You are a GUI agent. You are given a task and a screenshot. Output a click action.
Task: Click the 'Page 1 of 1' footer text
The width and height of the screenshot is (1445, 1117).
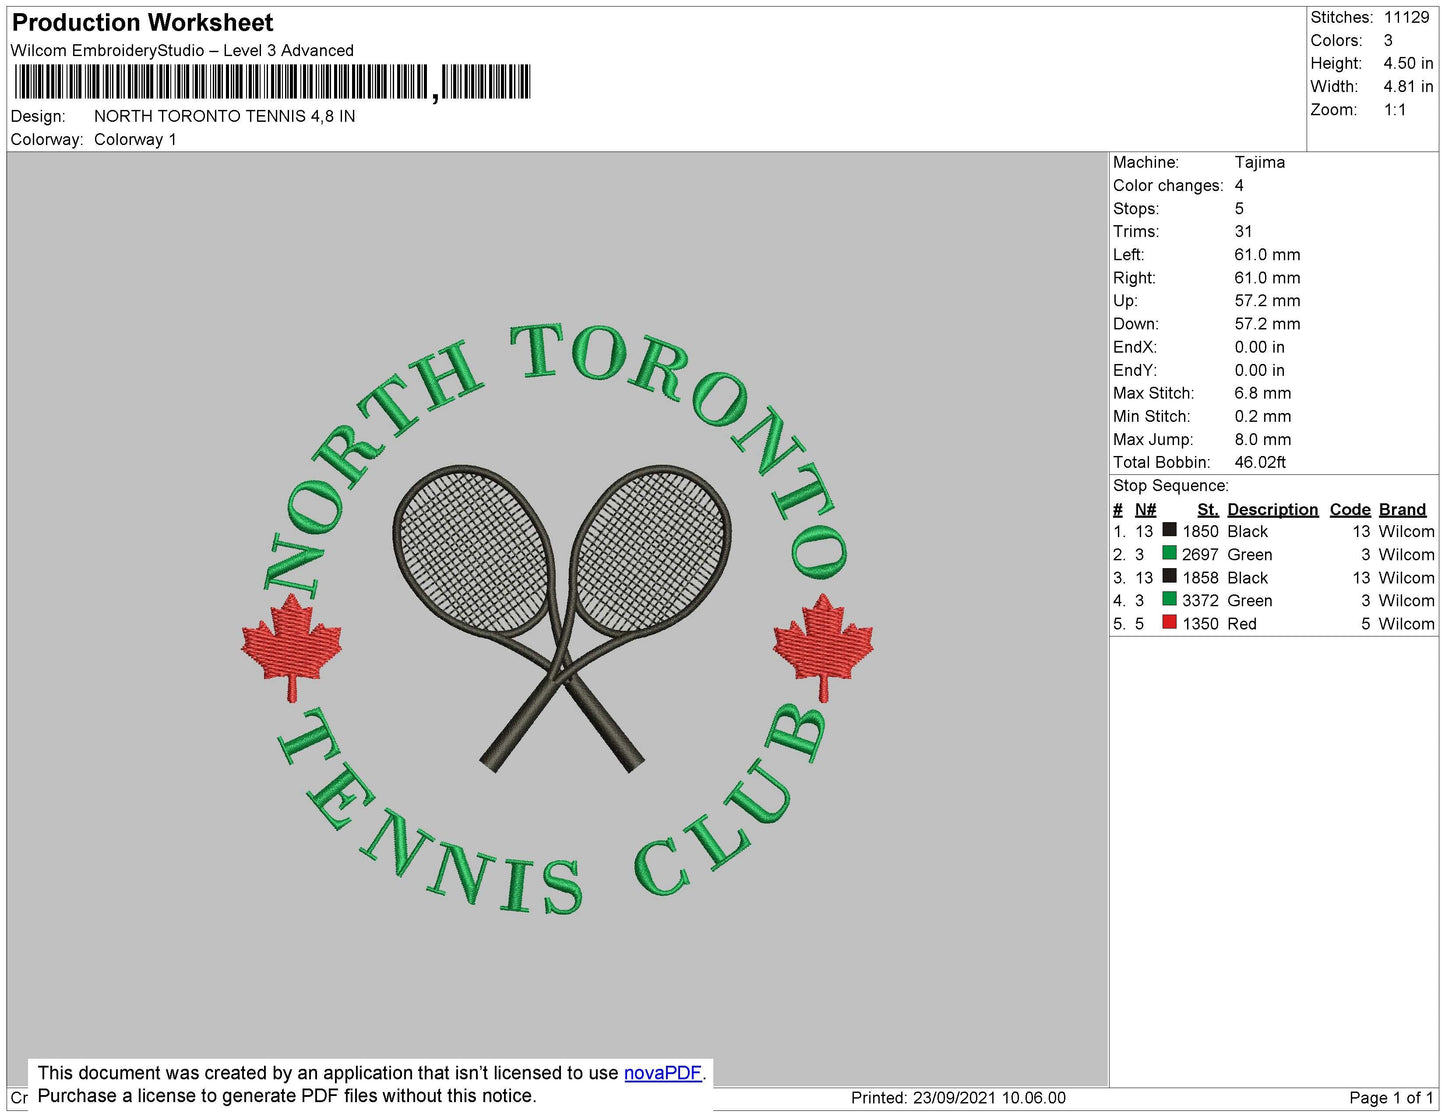coord(1391,1097)
